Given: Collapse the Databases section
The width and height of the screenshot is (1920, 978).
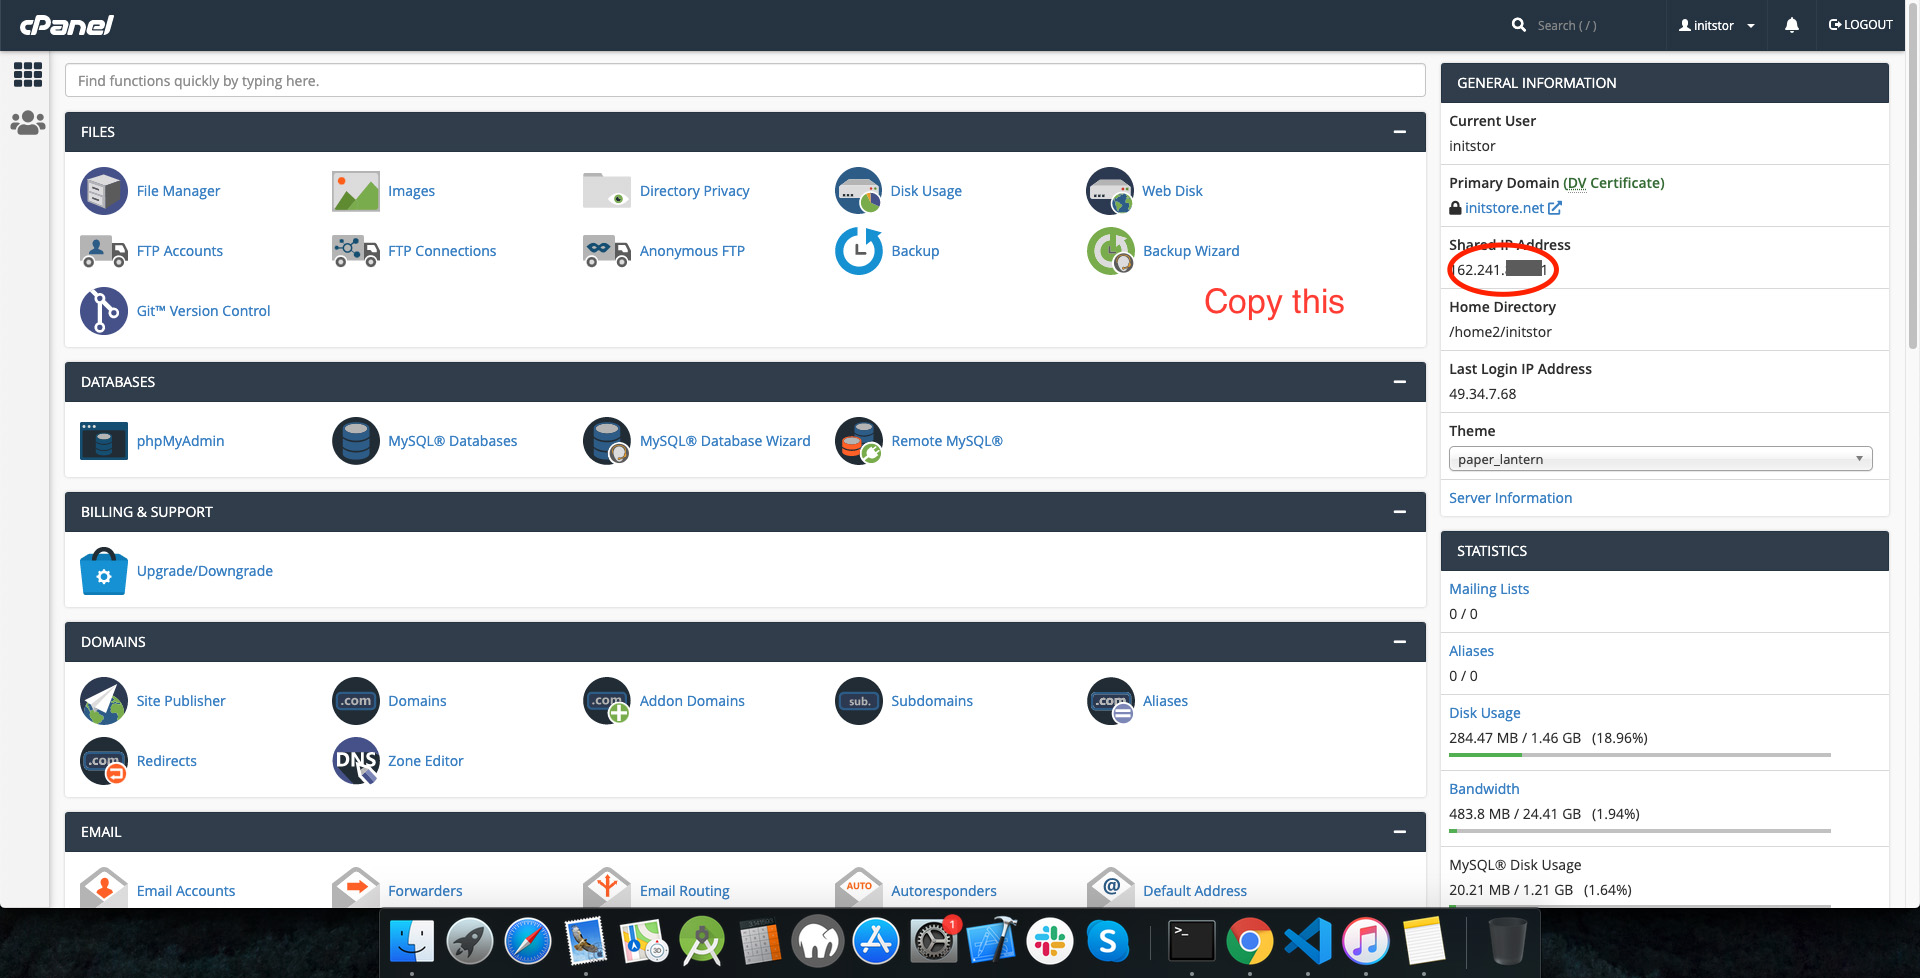Looking at the screenshot, I should [x=1399, y=382].
